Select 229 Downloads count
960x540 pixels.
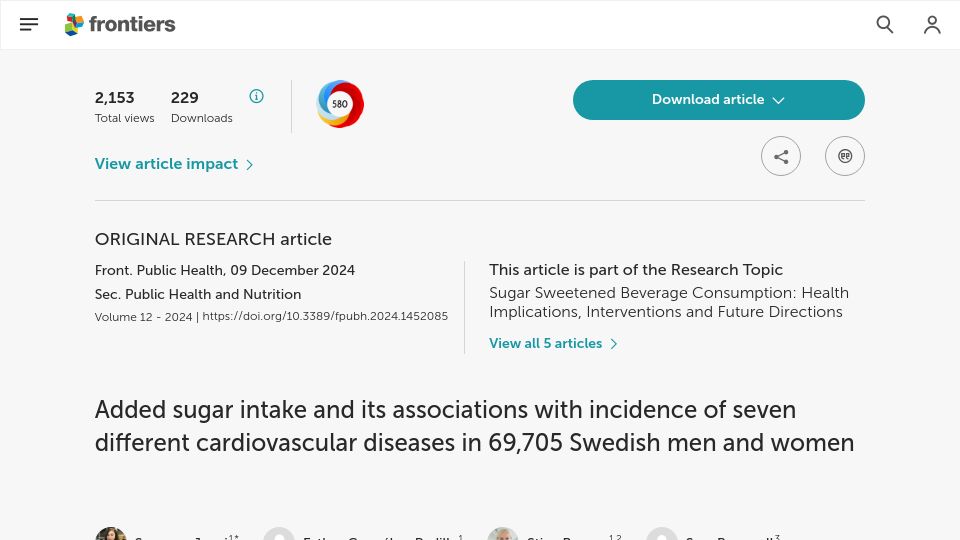click(184, 98)
